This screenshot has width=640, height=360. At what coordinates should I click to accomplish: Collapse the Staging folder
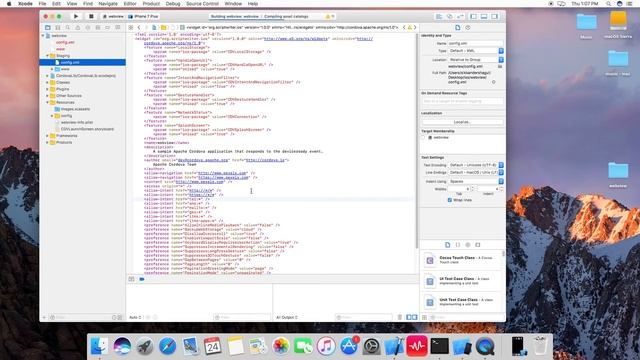point(47,56)
